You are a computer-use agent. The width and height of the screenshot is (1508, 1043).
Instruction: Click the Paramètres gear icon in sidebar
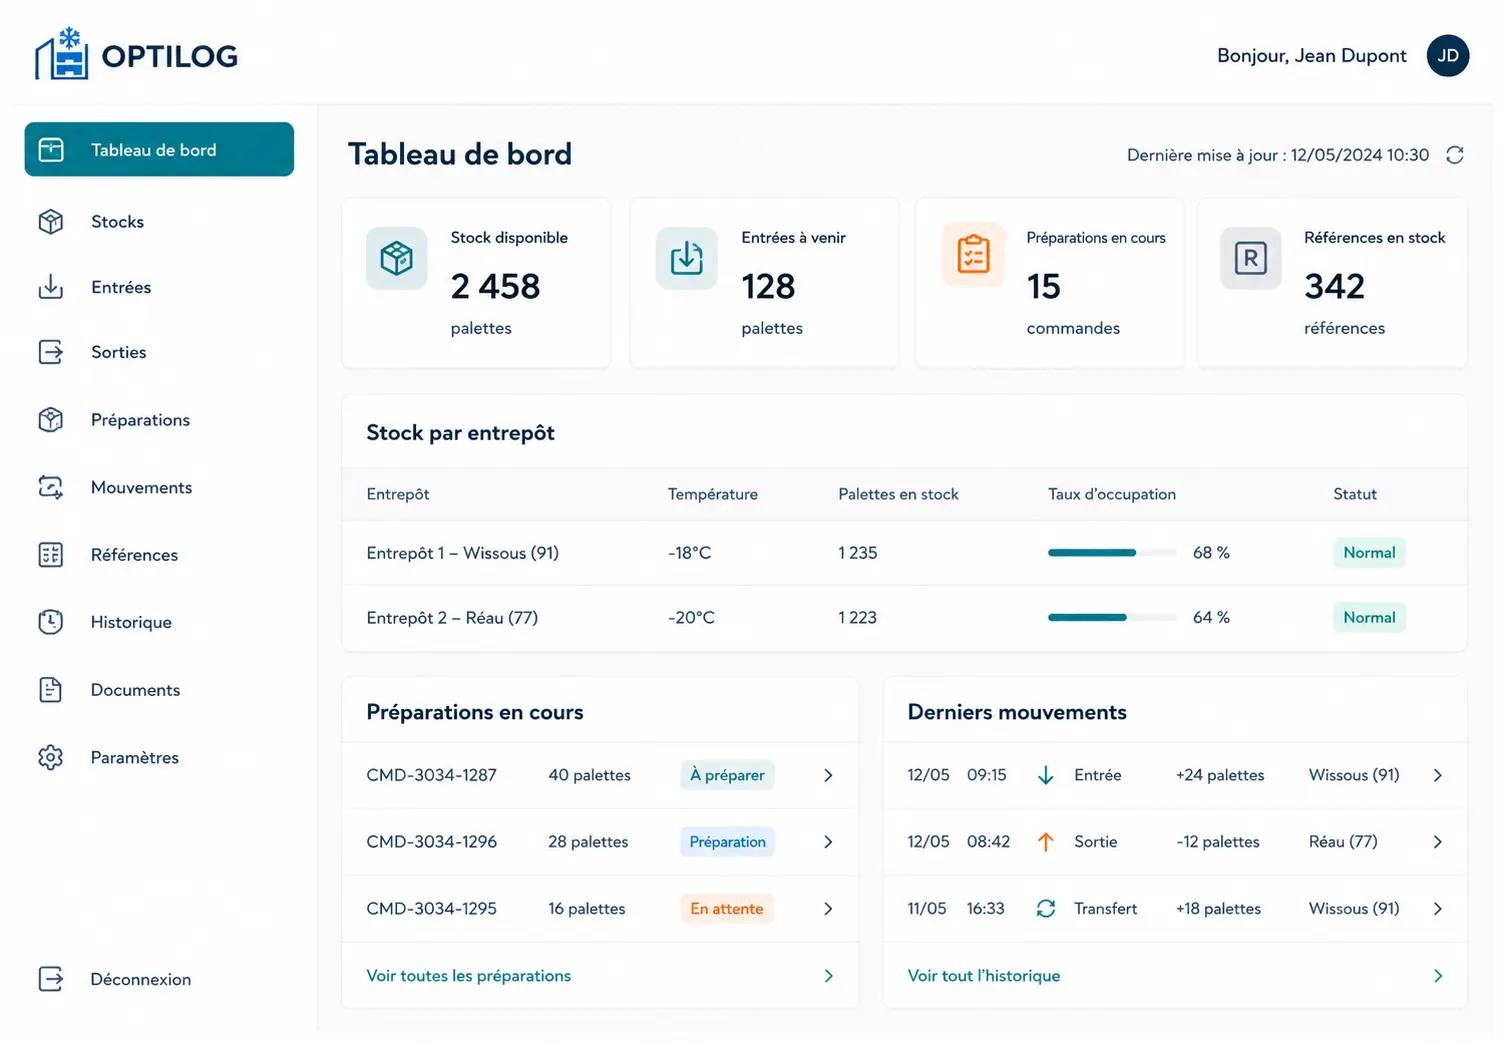(51, 757)
